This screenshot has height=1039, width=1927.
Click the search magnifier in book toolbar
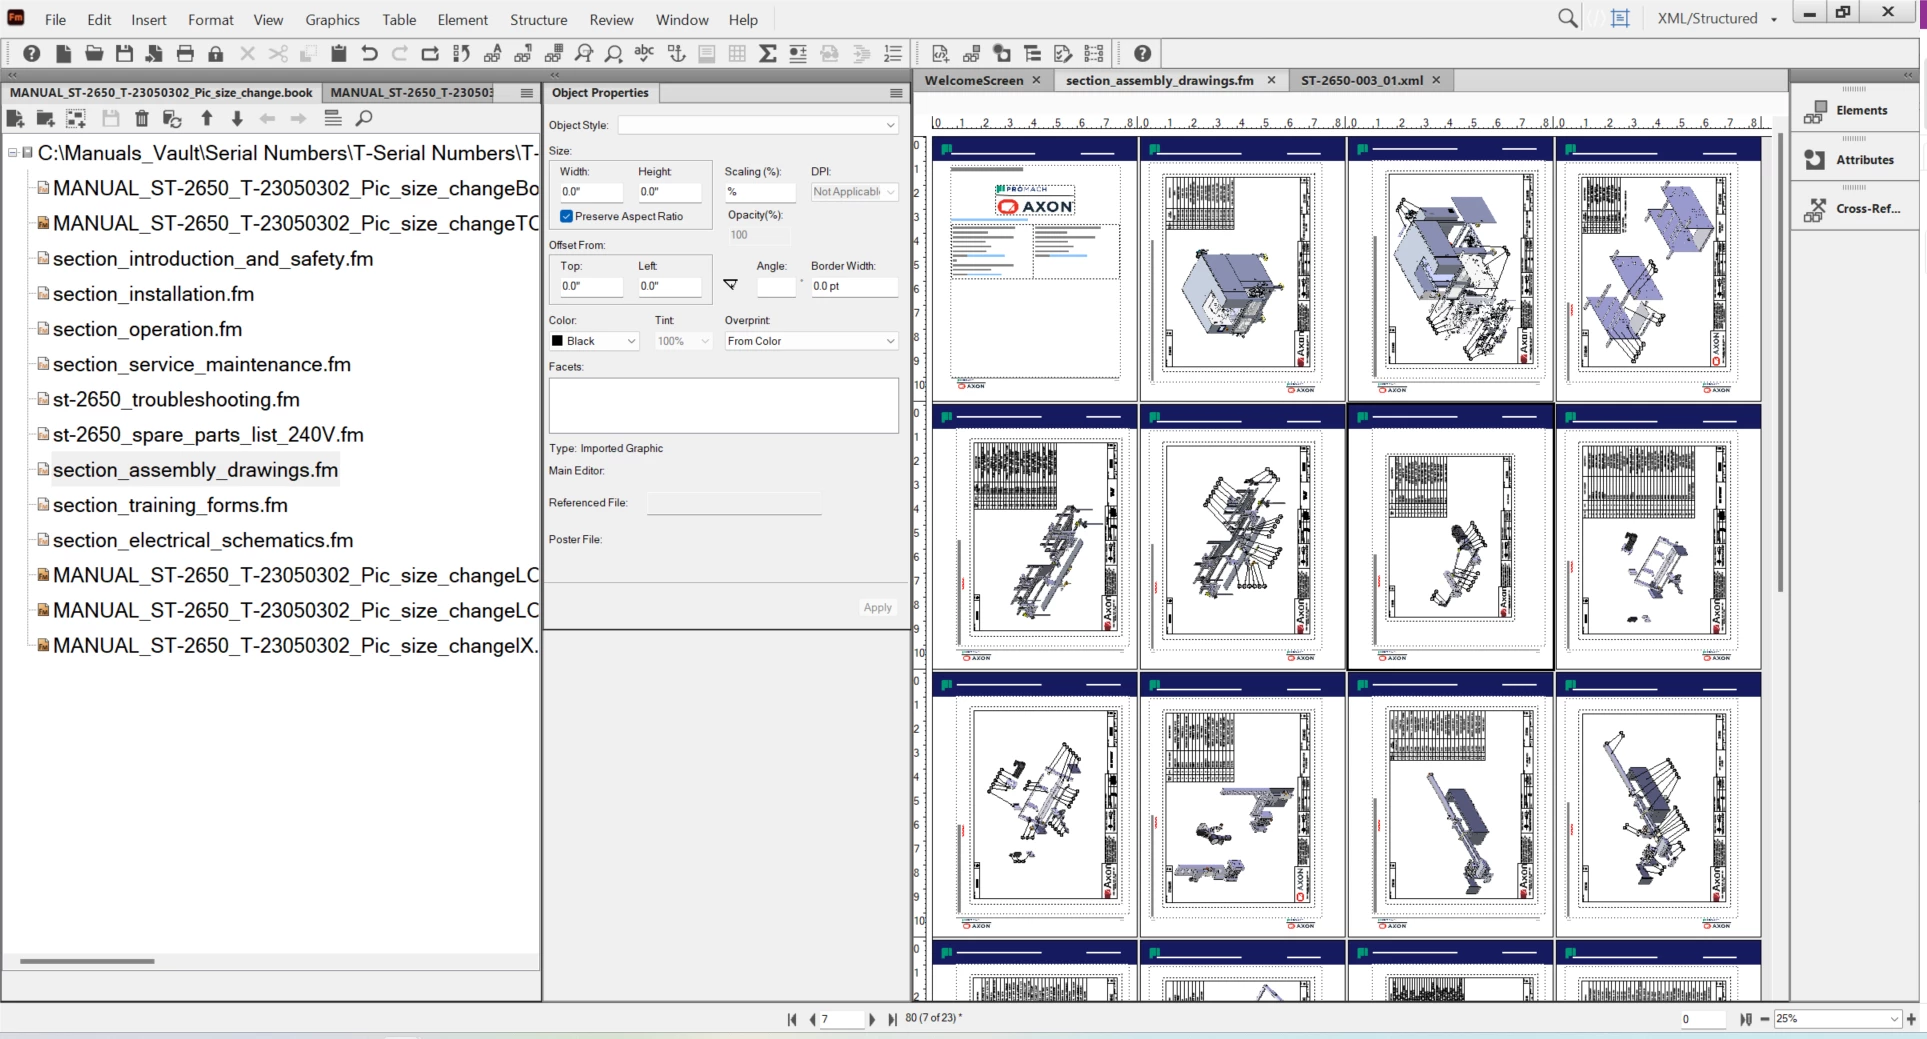pos(364,118)
